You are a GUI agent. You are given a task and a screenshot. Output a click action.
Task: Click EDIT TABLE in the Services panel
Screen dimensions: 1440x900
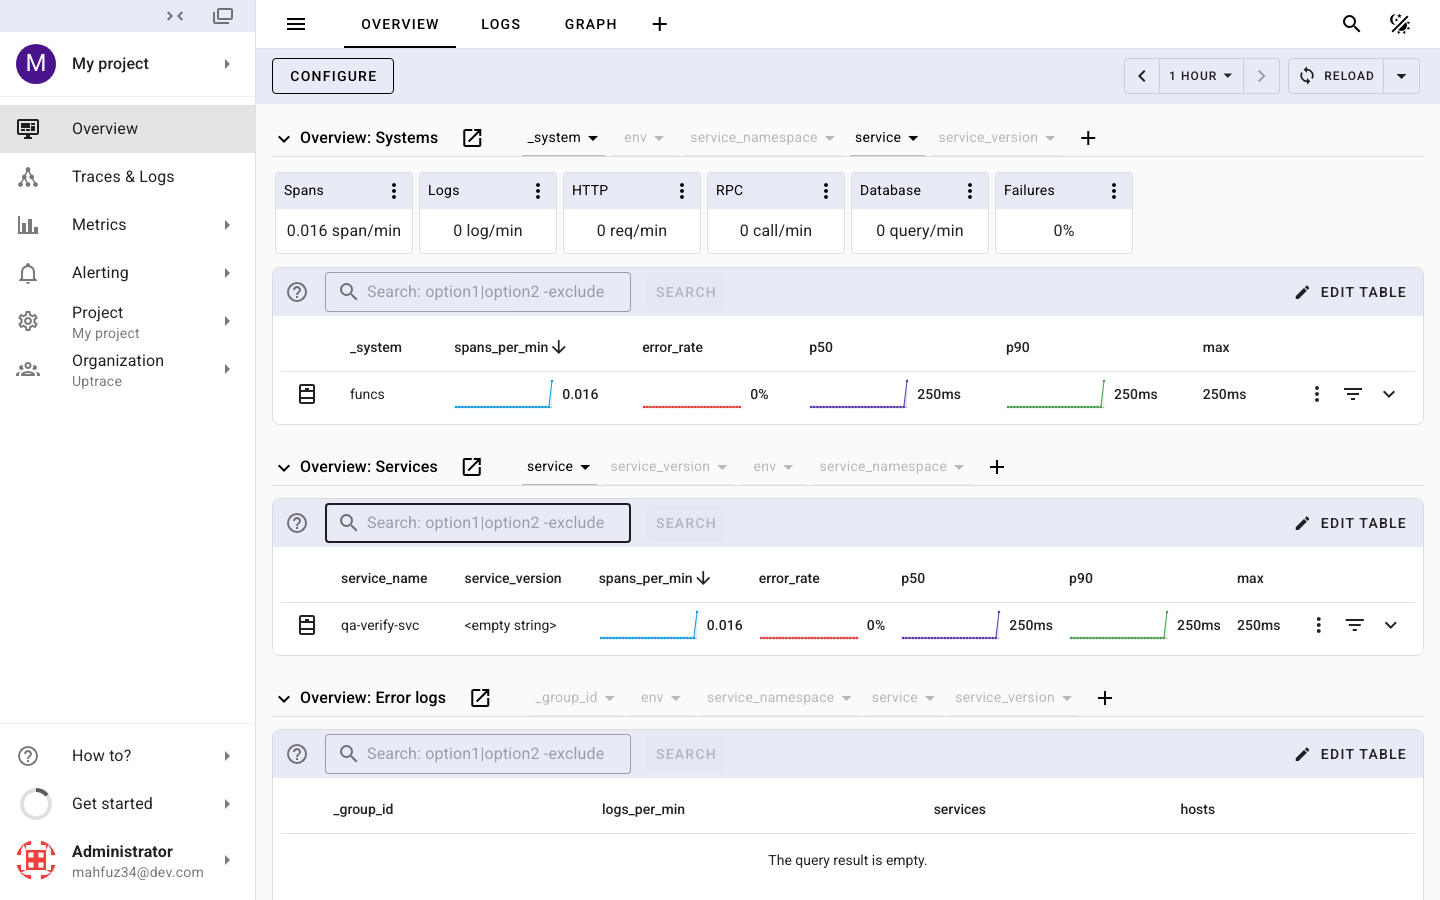coord(1351,523)
